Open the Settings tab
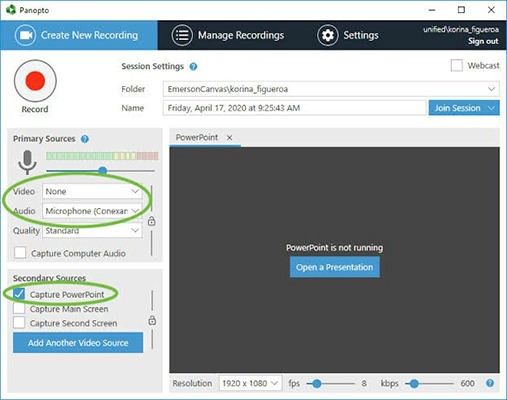This screenshot has width=507, height=400. [348, 35]
